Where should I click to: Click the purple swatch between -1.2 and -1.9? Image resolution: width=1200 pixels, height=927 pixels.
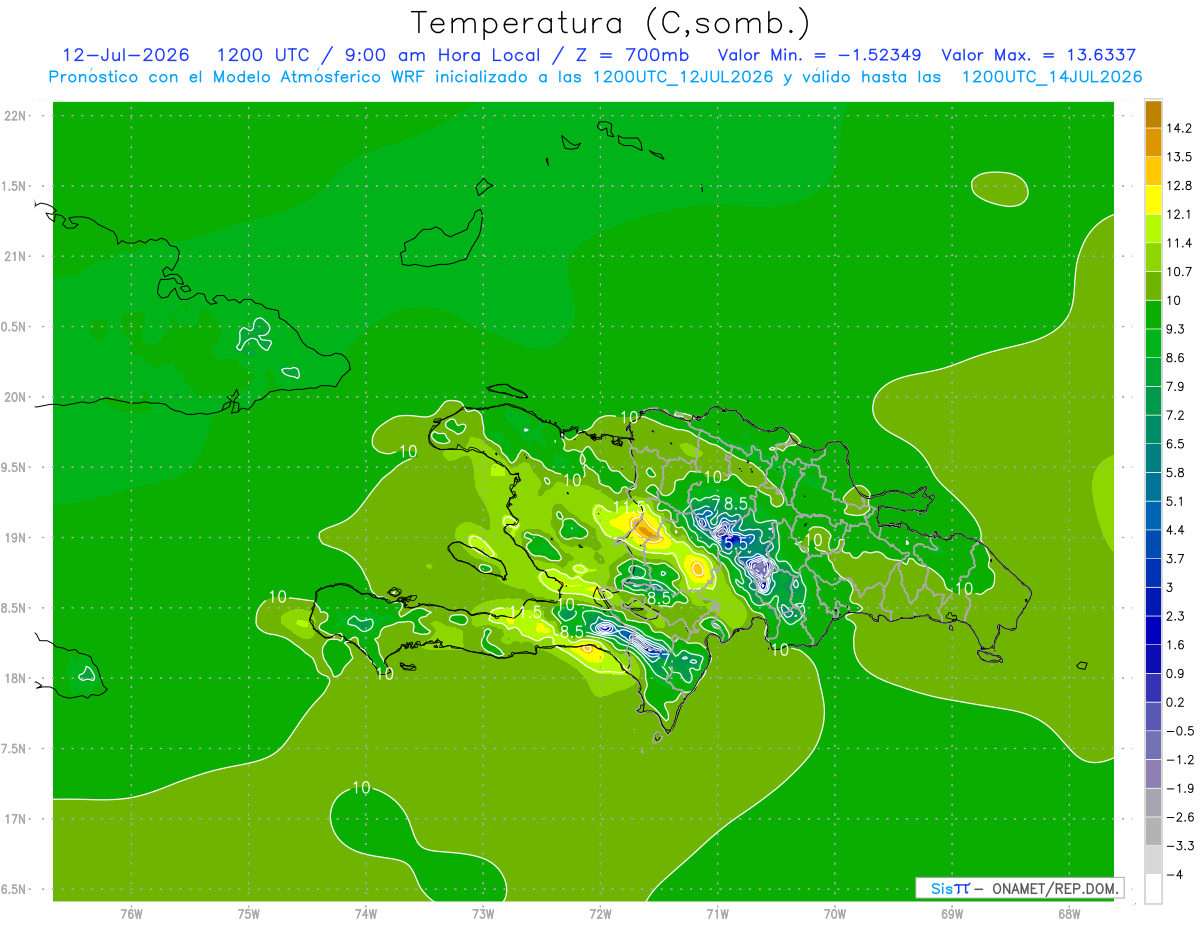[x=1153, y=774]
